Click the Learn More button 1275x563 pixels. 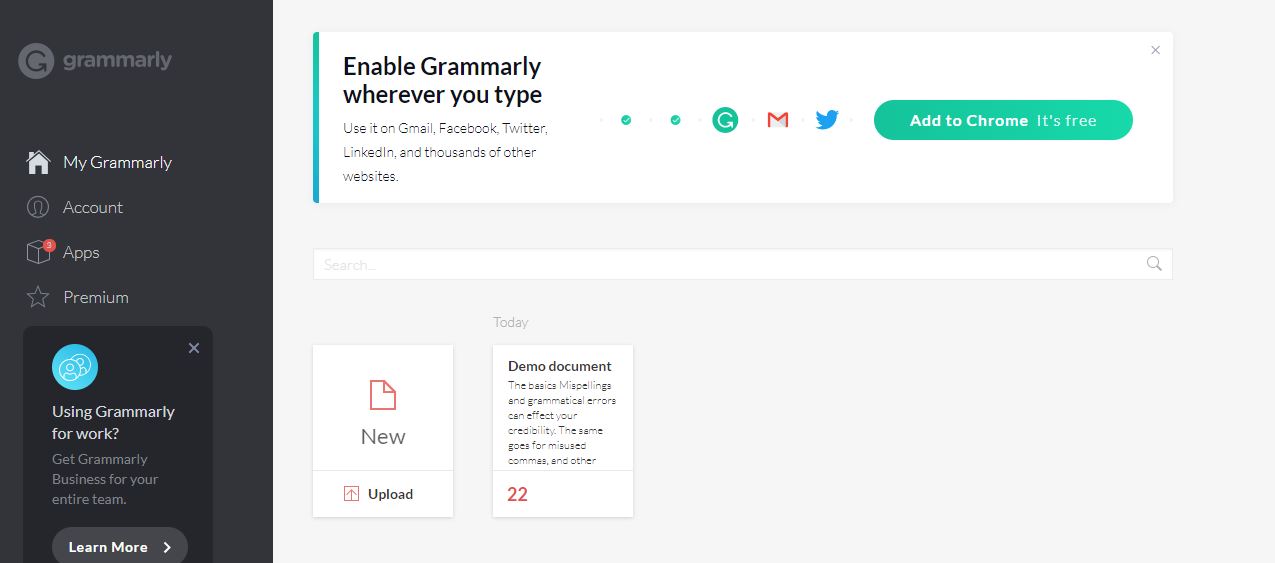point(120,547)
